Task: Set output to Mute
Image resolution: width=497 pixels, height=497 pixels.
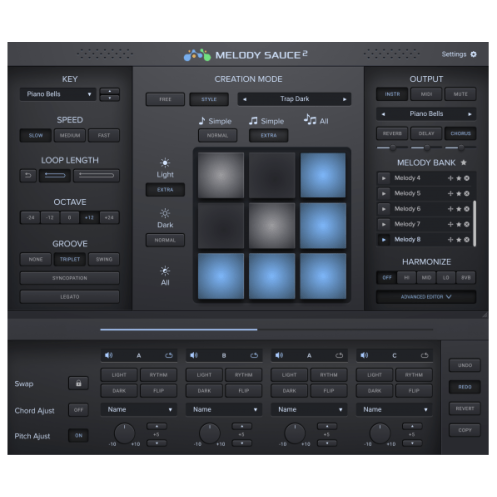Action: click(460, 94)
